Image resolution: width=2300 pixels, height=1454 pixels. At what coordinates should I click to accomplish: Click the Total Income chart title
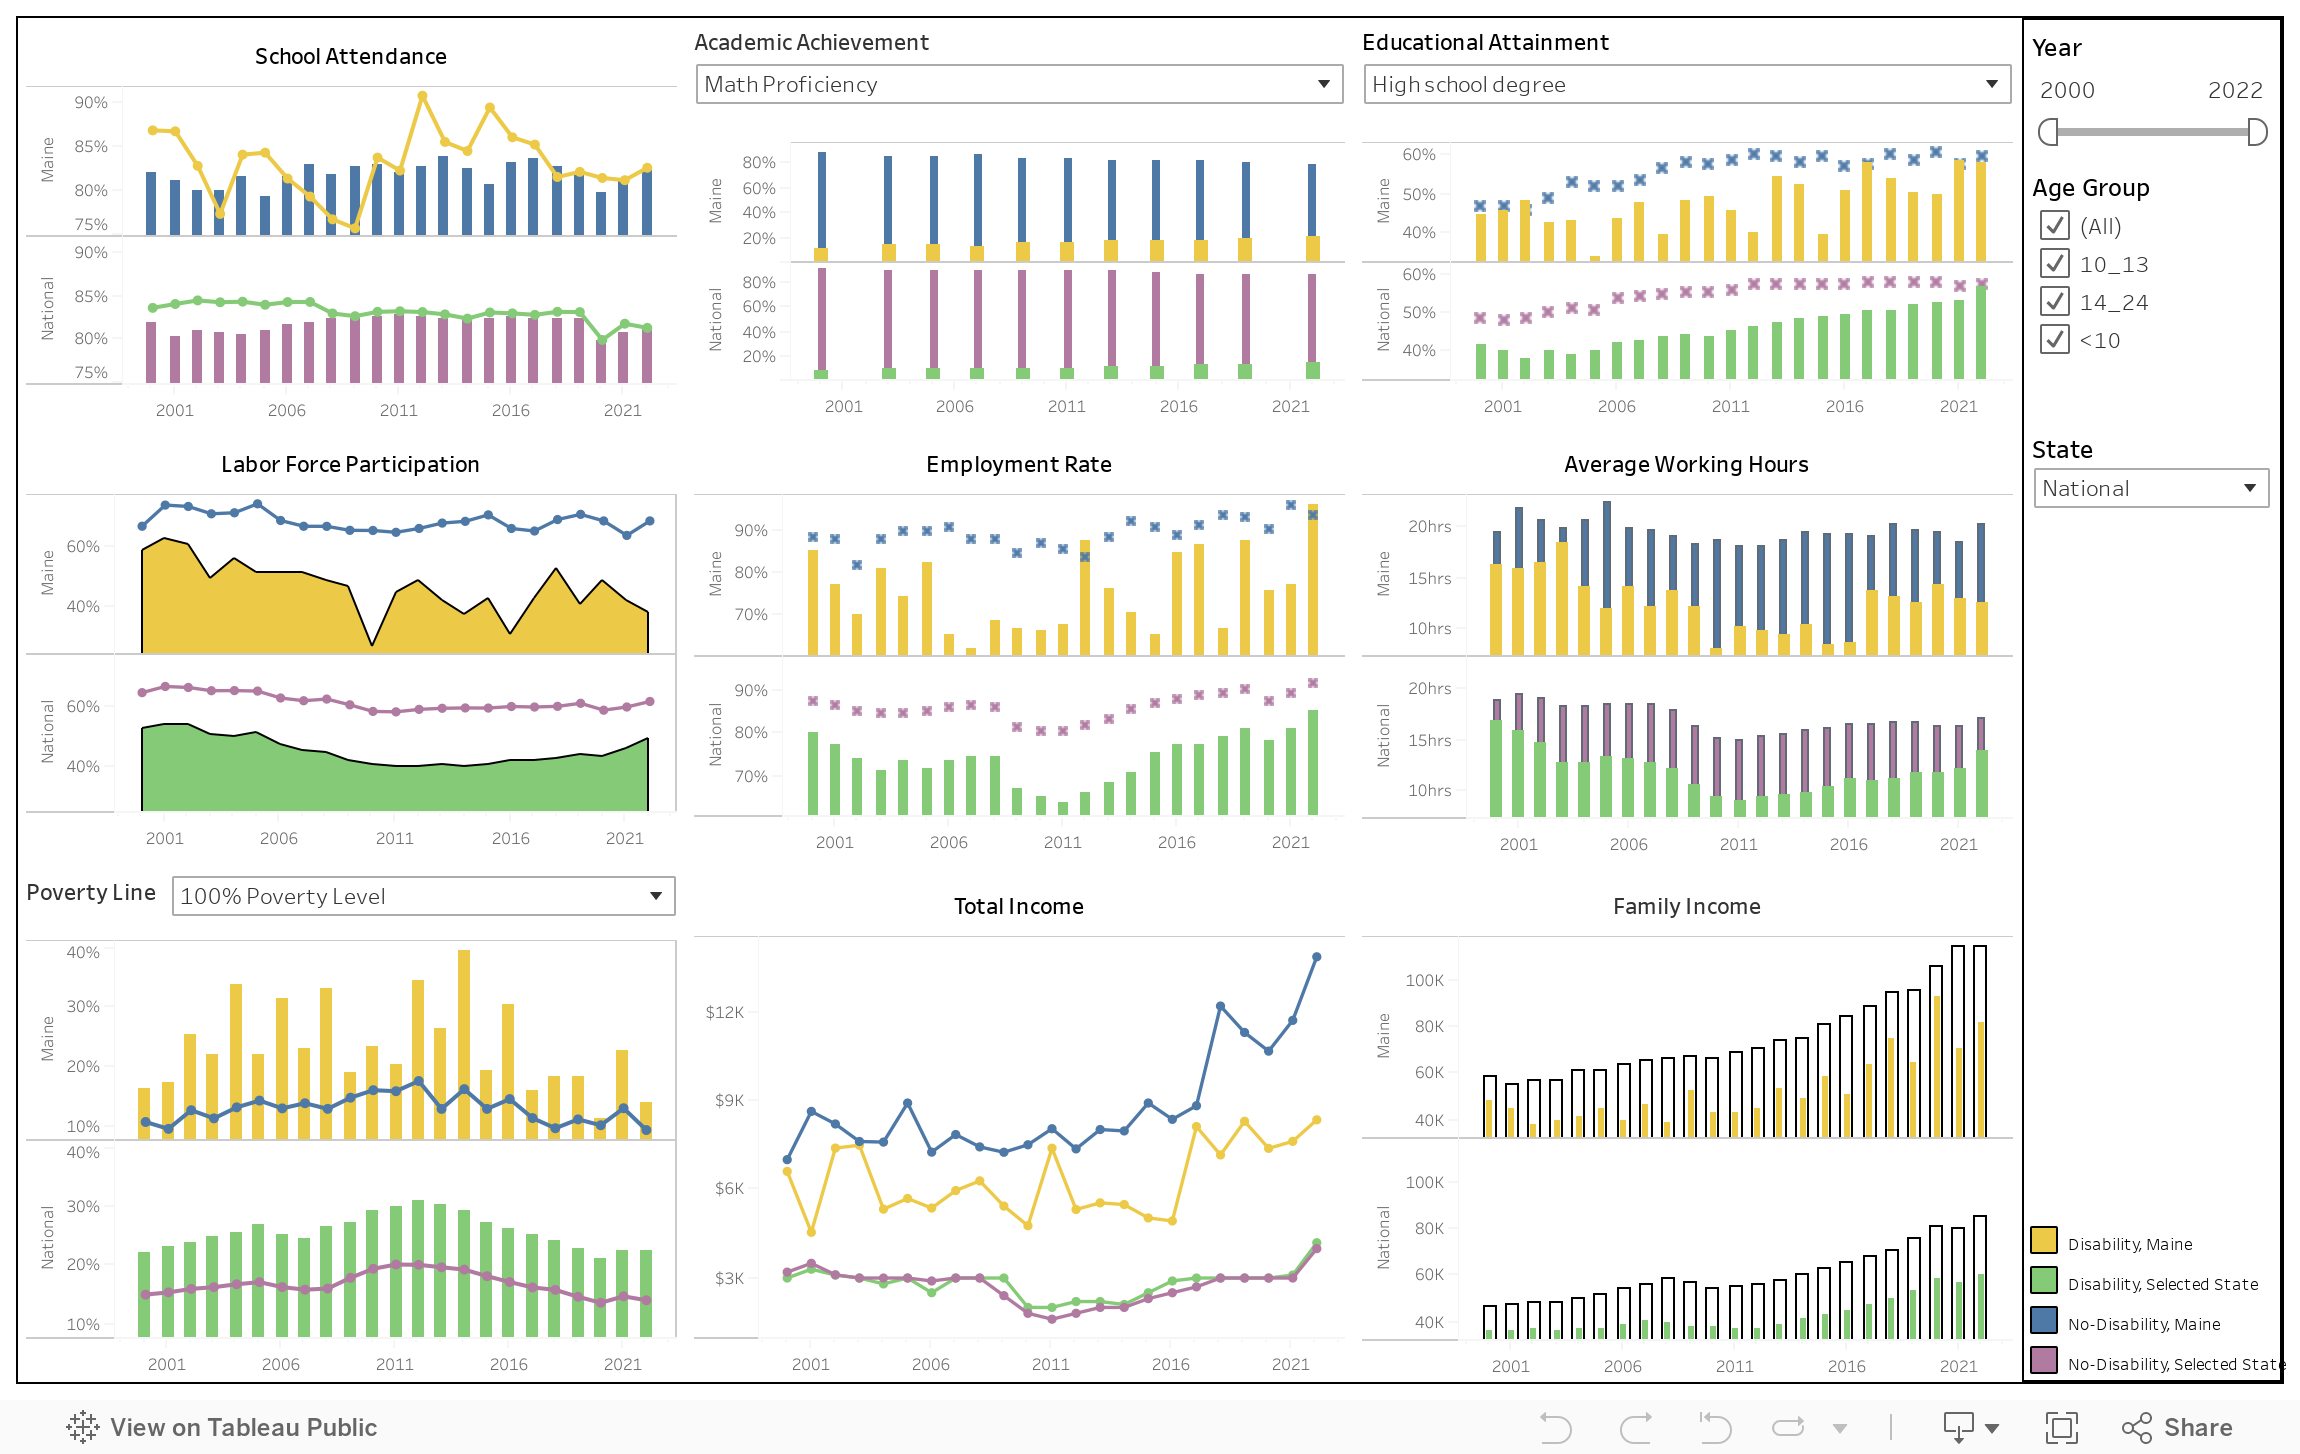(x=1019, y=907)
